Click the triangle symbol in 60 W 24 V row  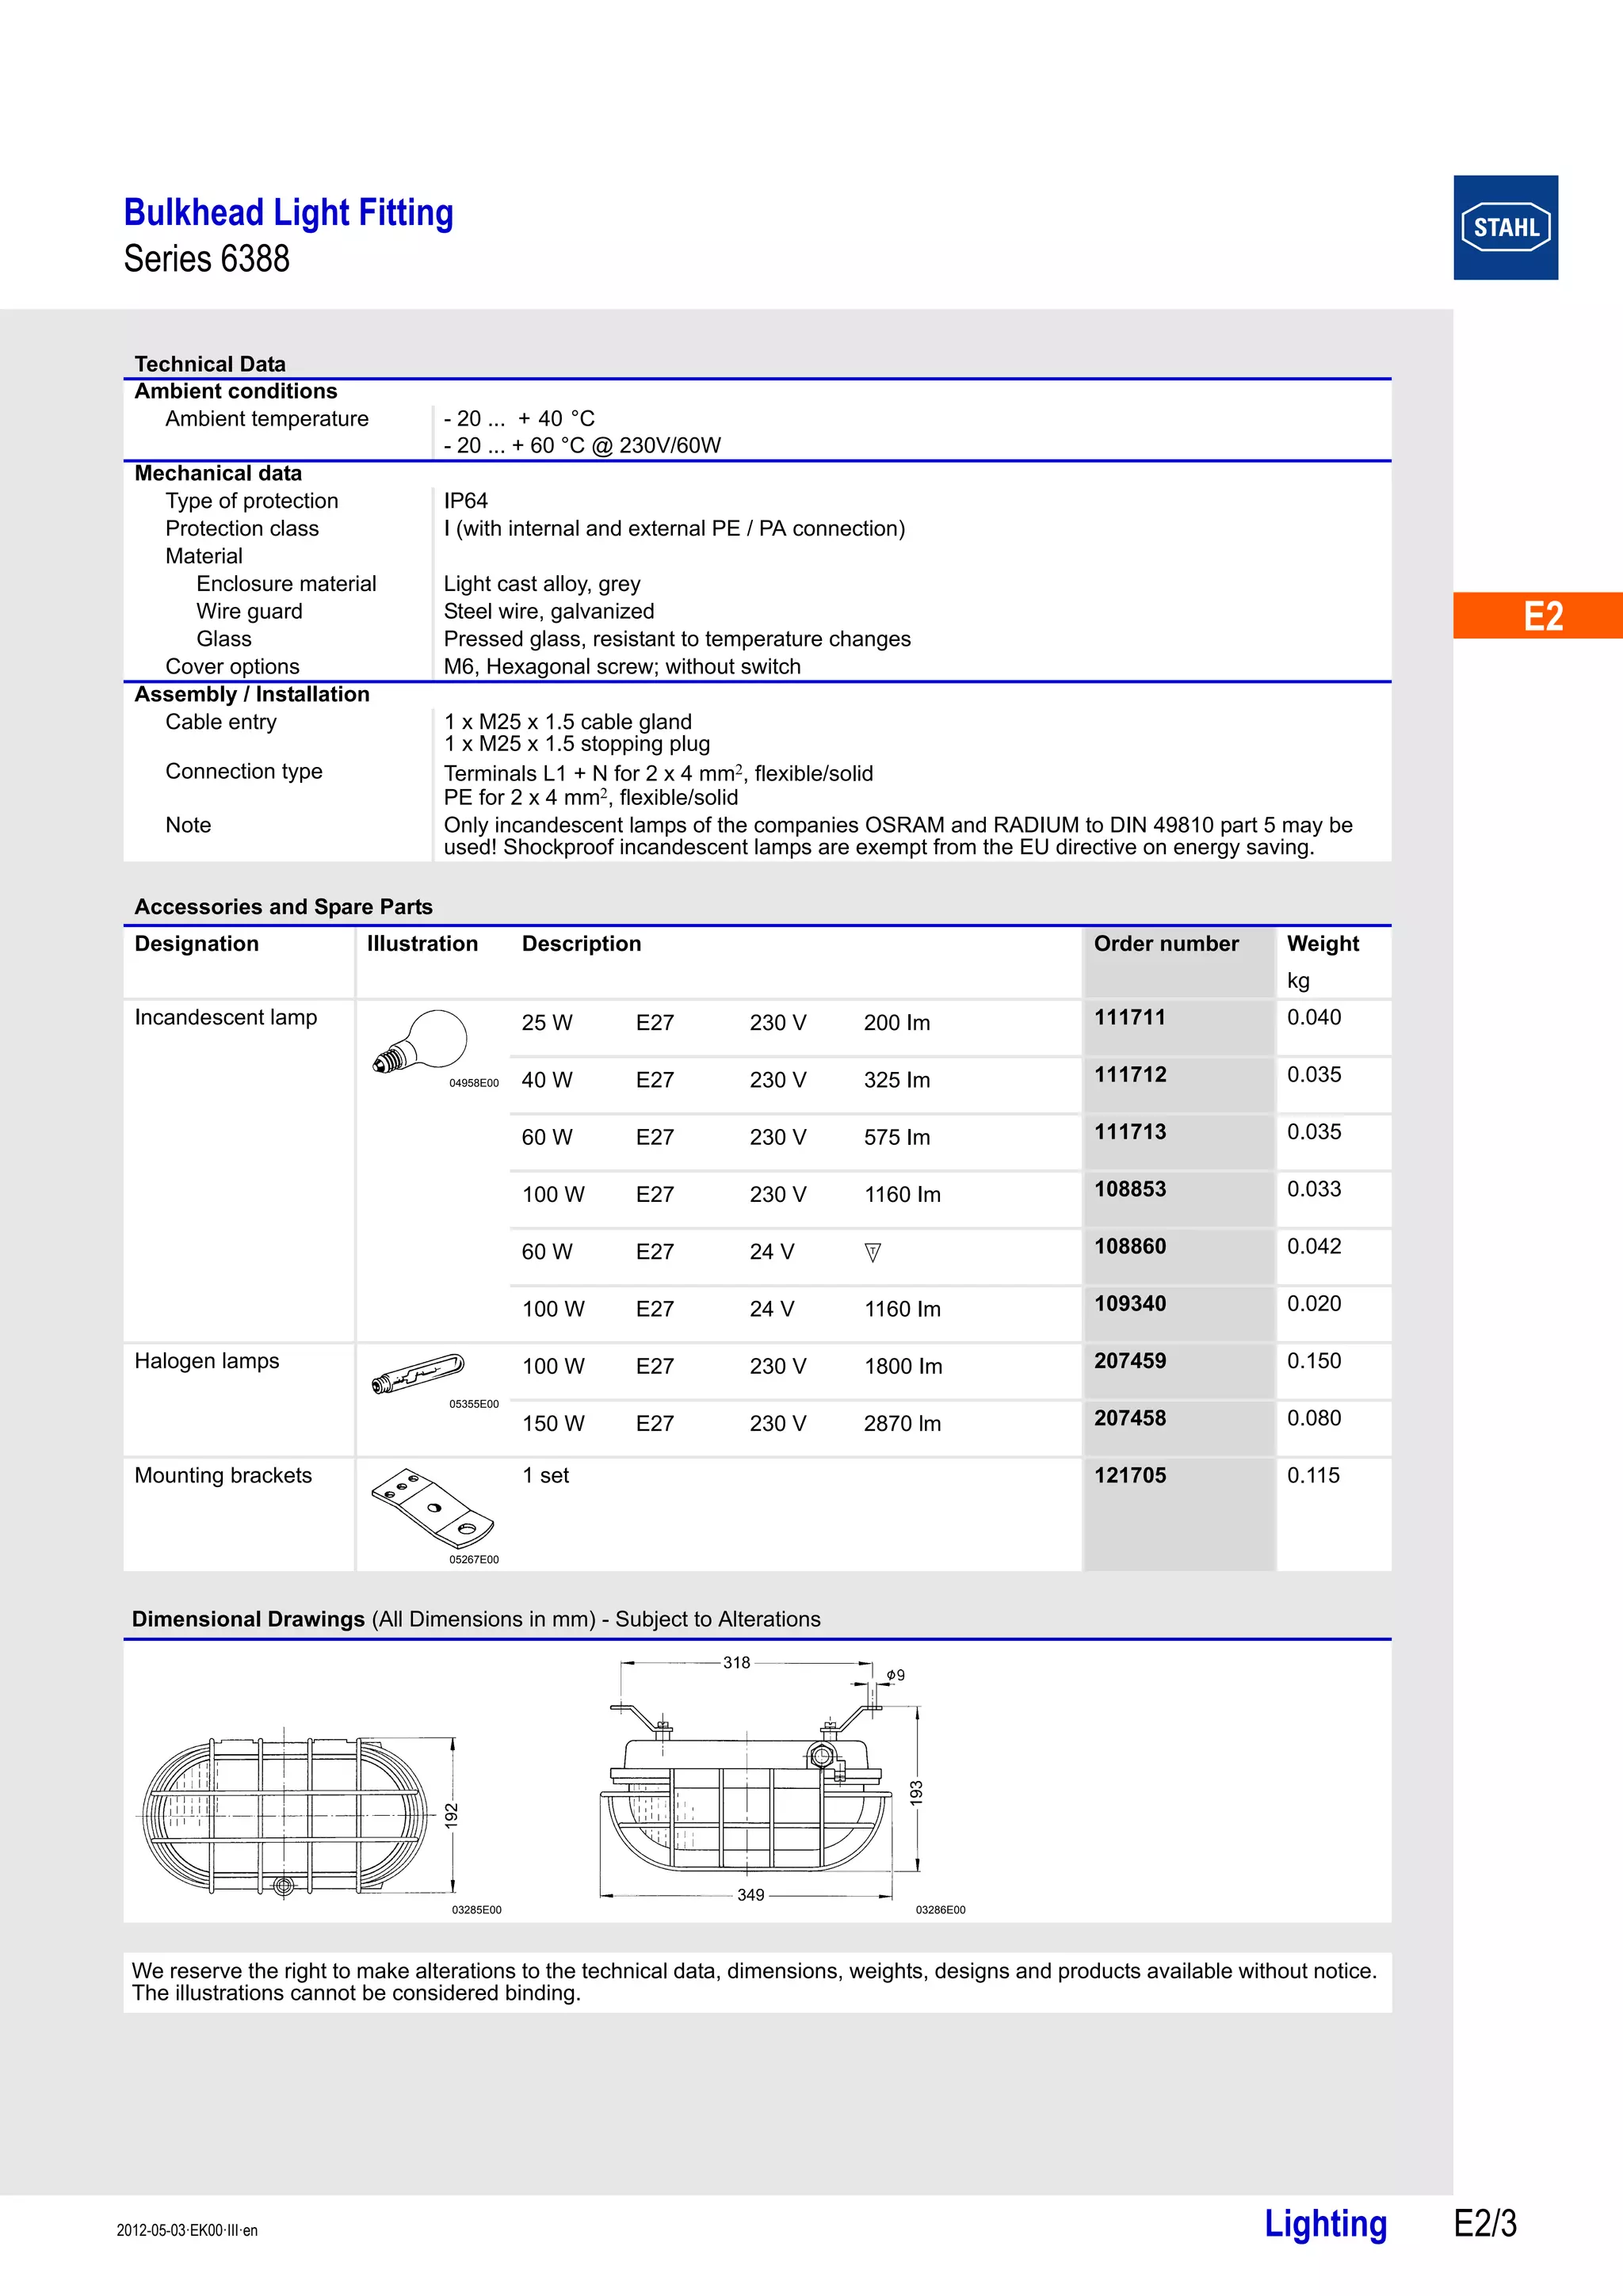tap(872, 1252)
